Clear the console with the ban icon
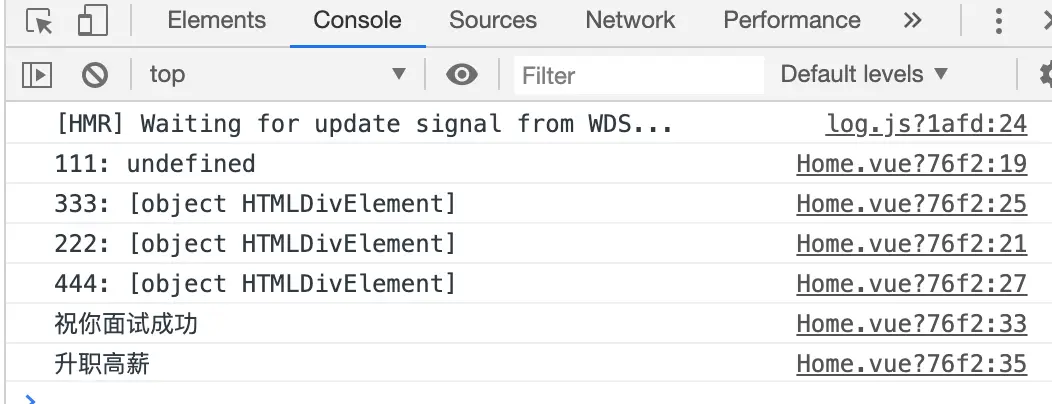 pyautogui.click(x=95, y=74)
